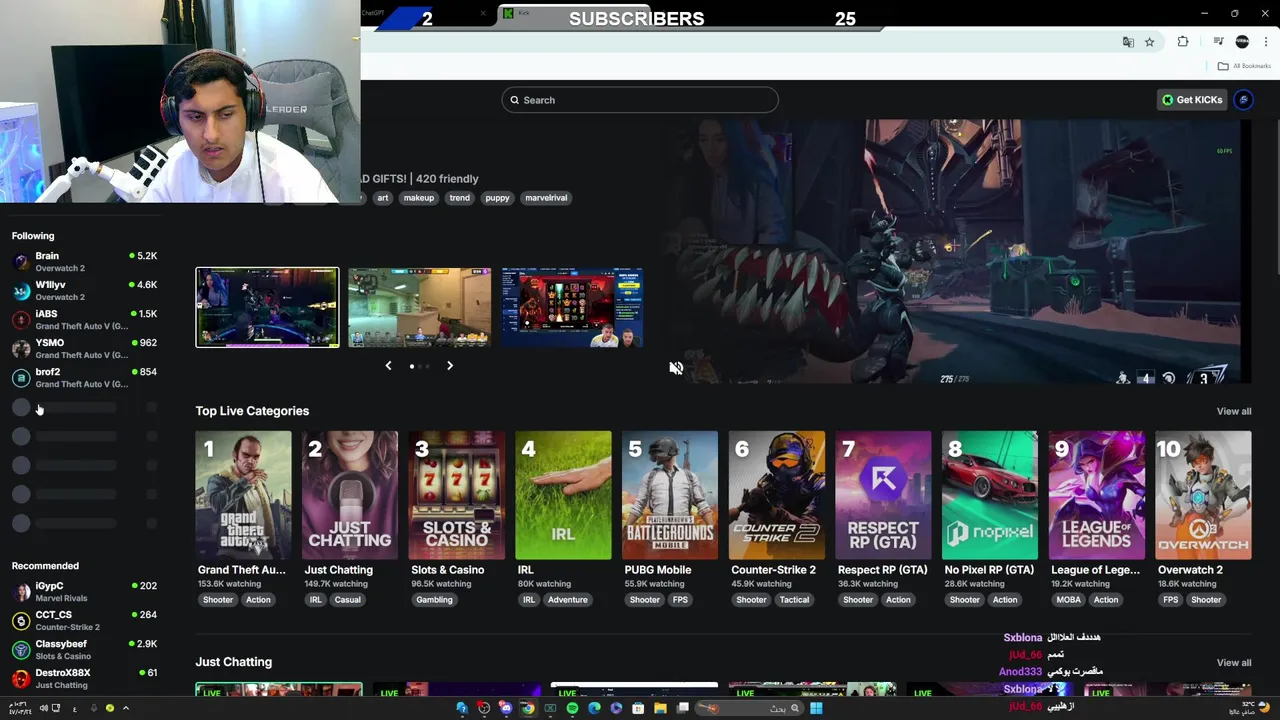Switch to the ChatGPT browser tab
Image resolution: width=1280 pixels, height=720 pixels.
click(x=425, y=13)
